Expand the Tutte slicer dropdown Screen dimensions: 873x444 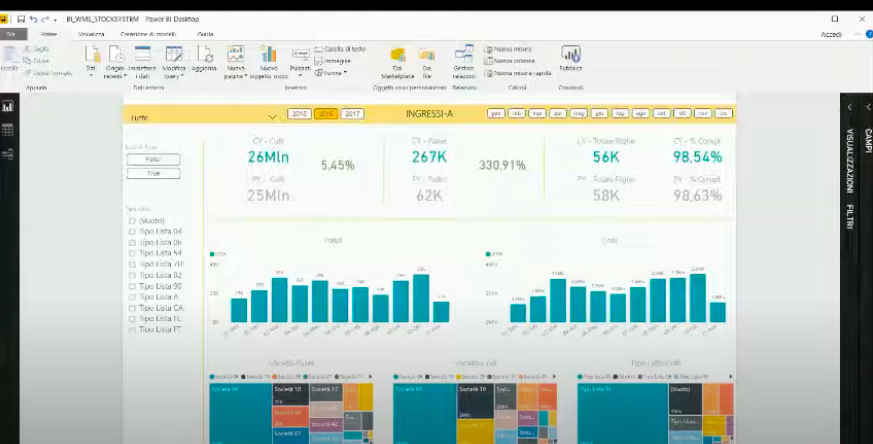(272, 117)
